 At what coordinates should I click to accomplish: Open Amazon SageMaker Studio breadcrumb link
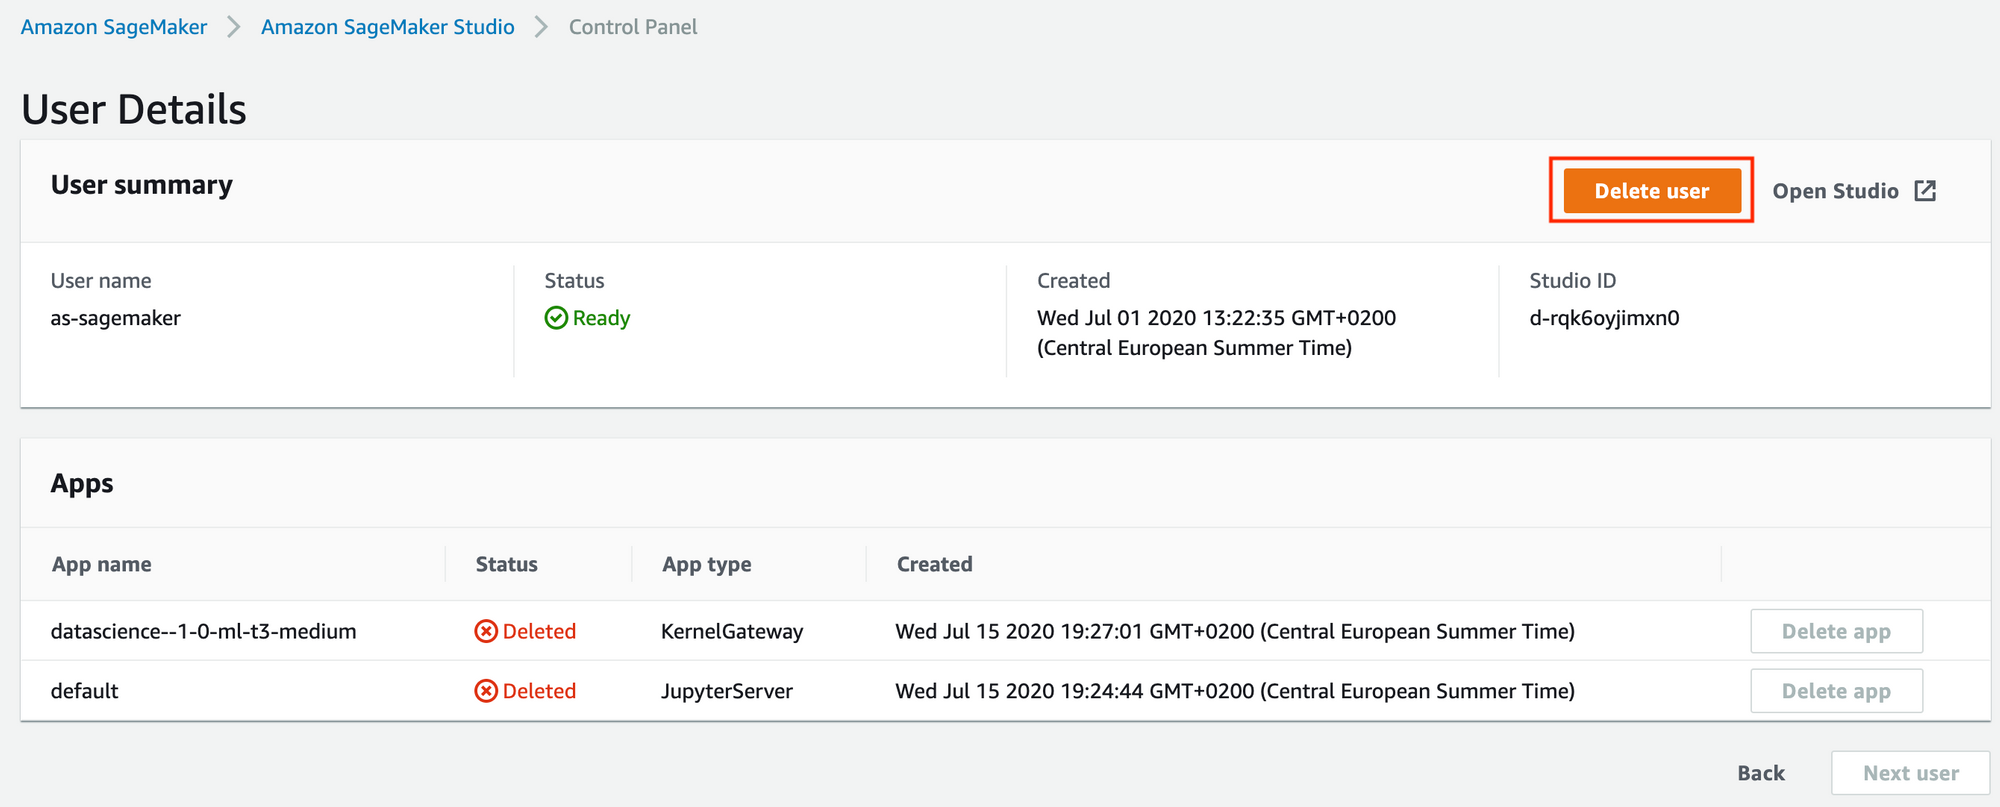point(388,27)
